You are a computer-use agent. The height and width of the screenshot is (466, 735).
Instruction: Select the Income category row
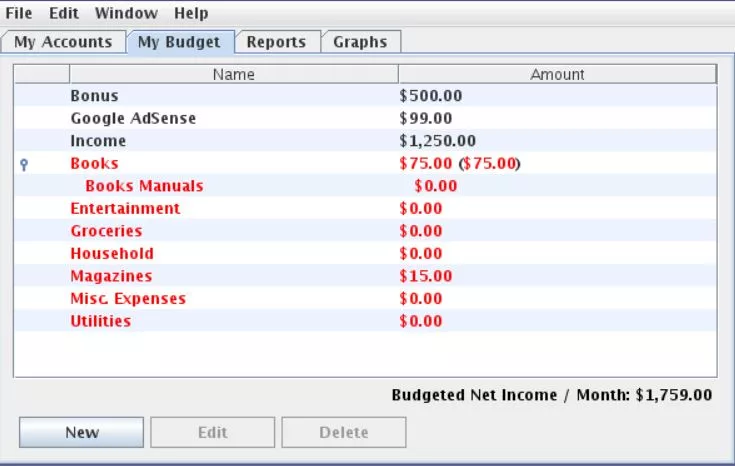(x=366, y=141)
